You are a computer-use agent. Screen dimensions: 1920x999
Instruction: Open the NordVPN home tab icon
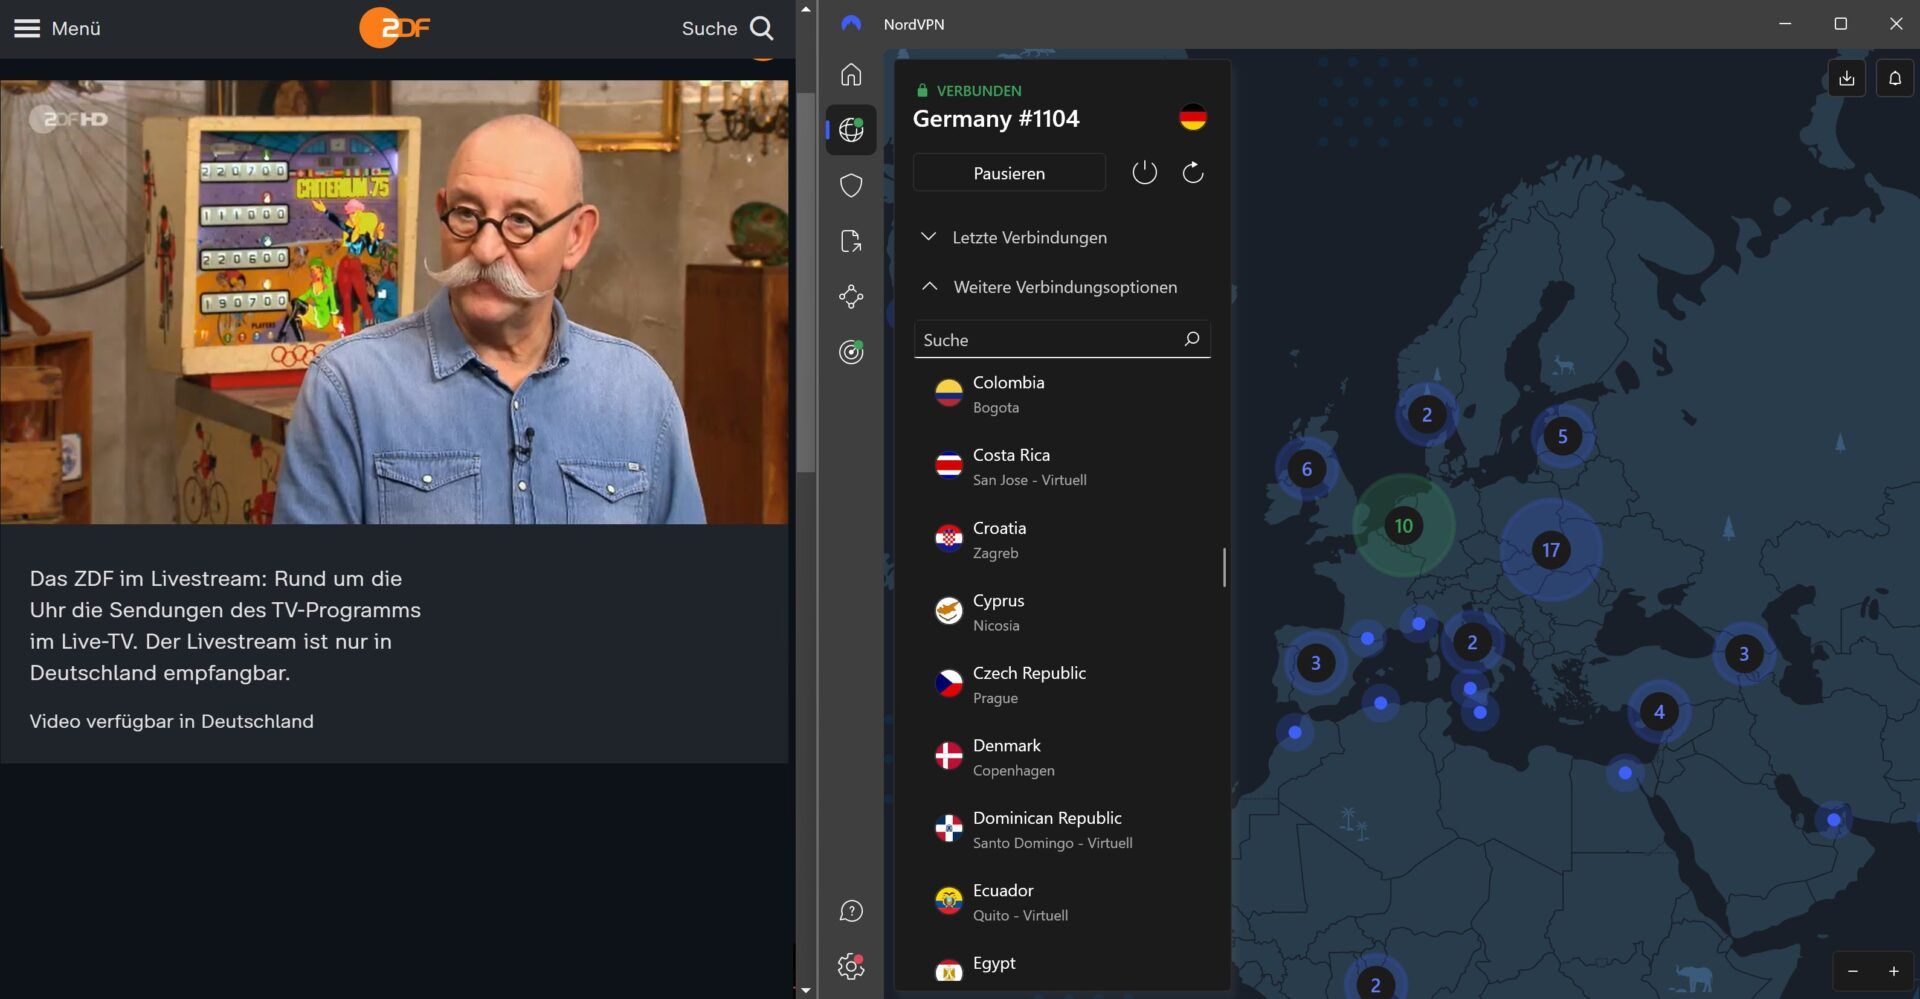(x=851, y=75)
